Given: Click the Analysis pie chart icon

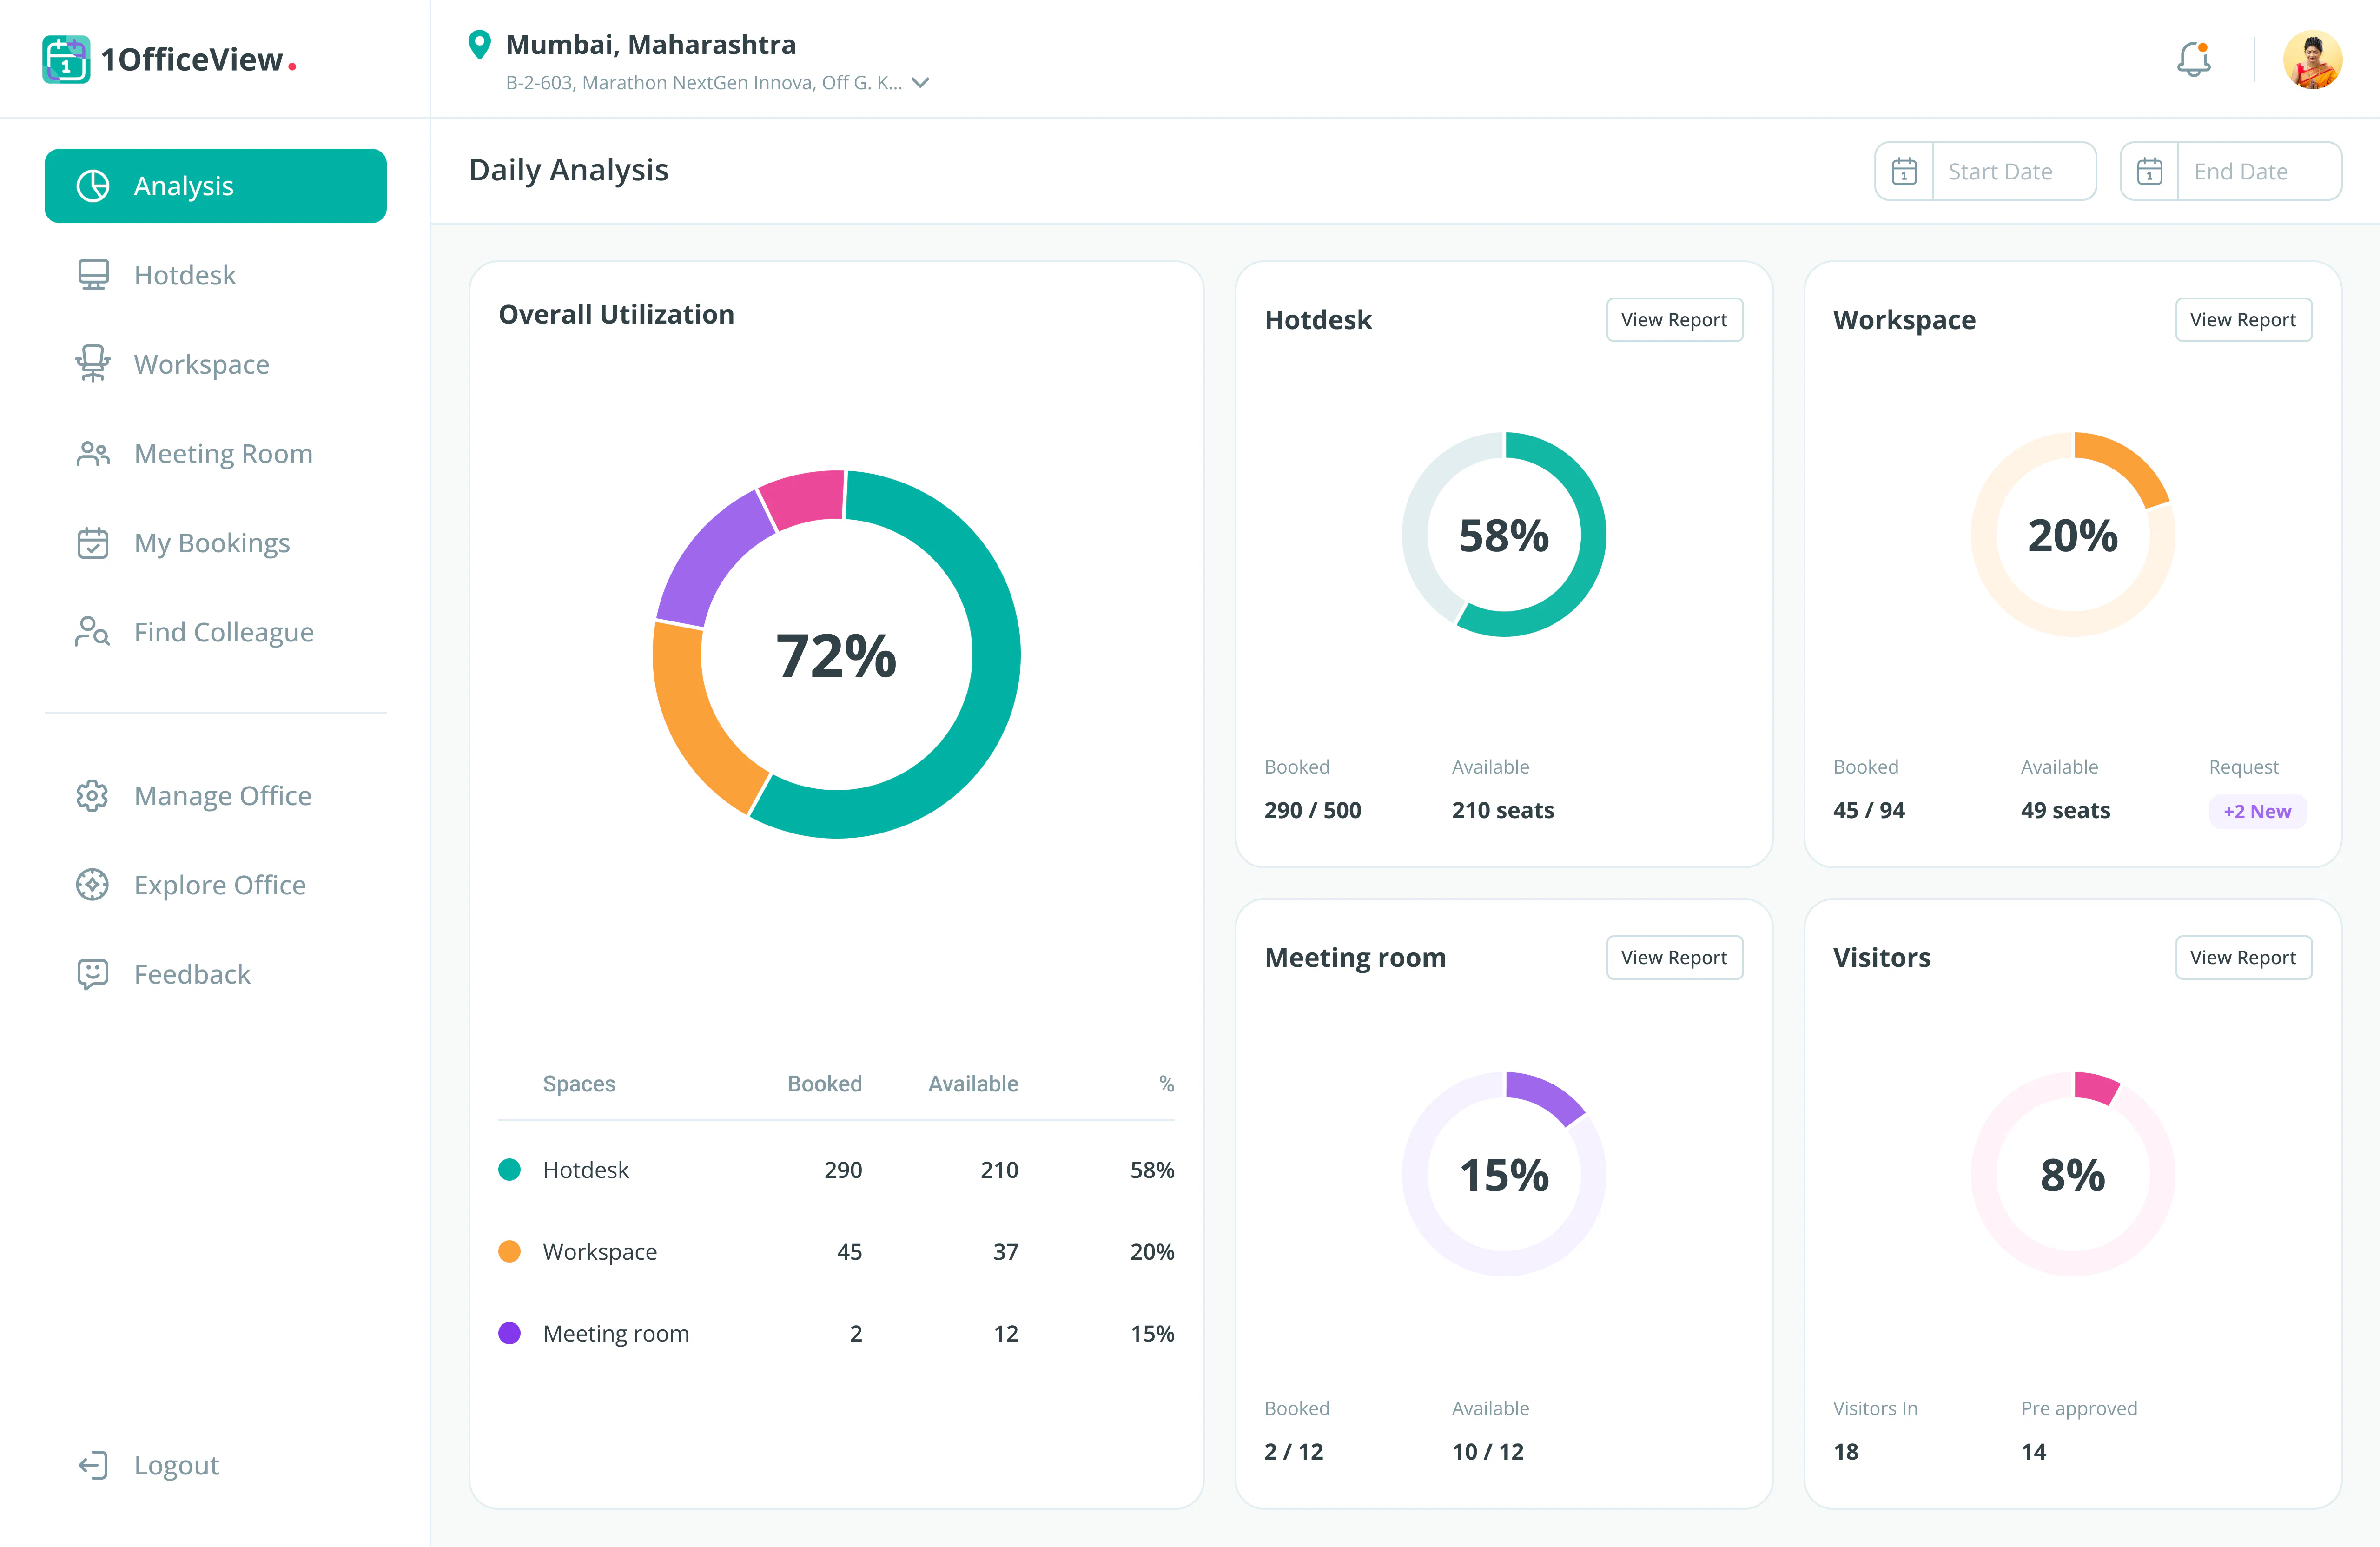Looking at the screenshot, I should point(93,186).
